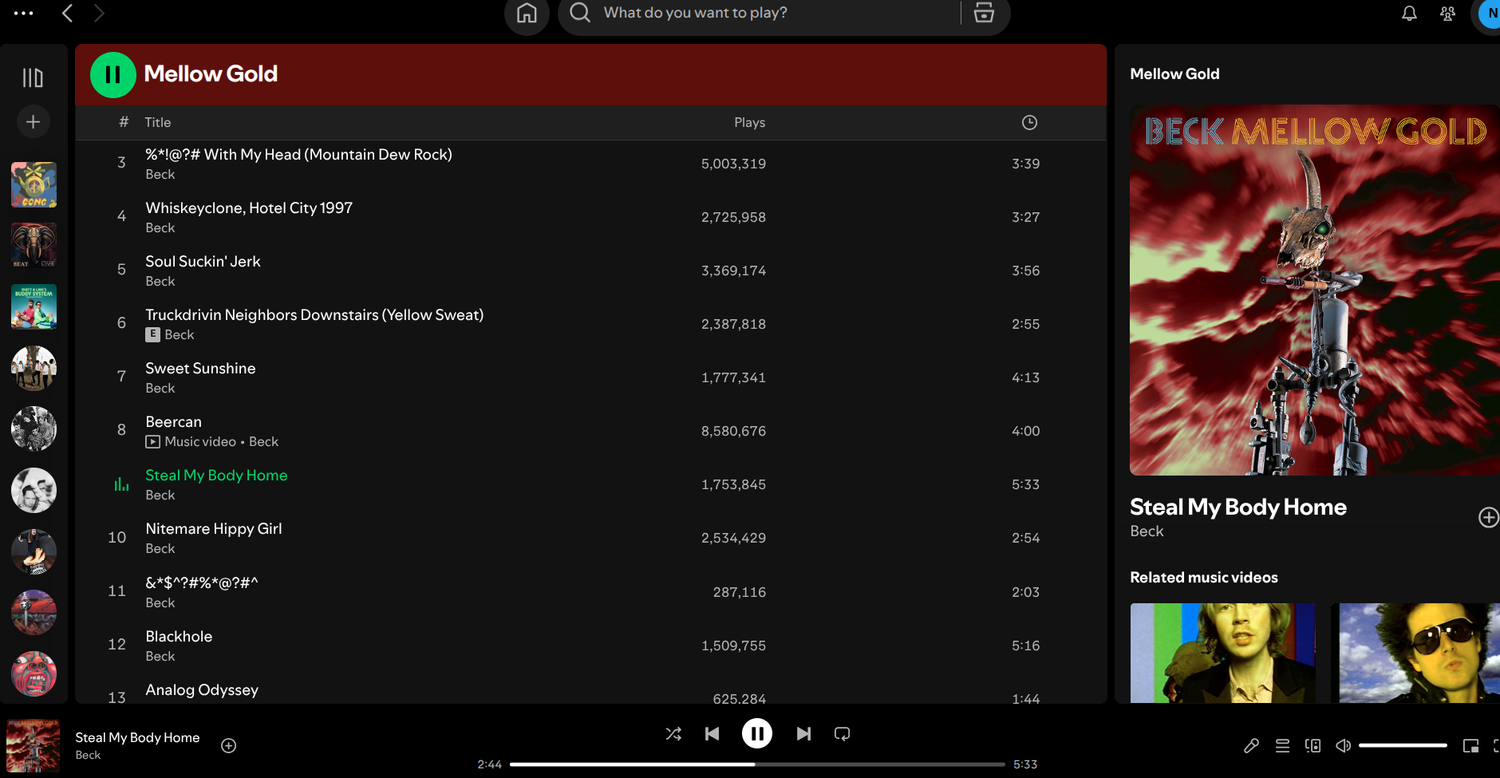1500x778 pixels.
Task: Open the miniplayer
Action: [x=1470, y=745]
